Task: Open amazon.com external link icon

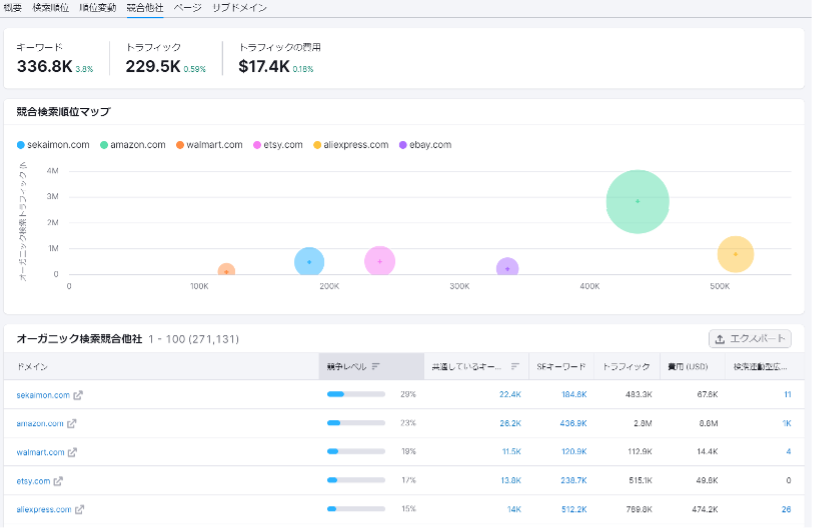Action: [x=72, y=424]
